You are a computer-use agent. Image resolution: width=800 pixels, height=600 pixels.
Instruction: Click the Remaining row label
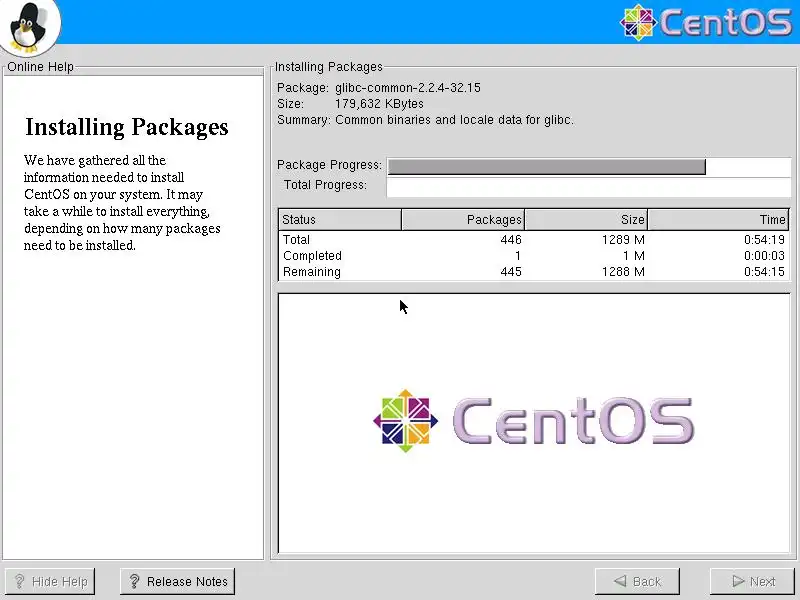(312, 271)
